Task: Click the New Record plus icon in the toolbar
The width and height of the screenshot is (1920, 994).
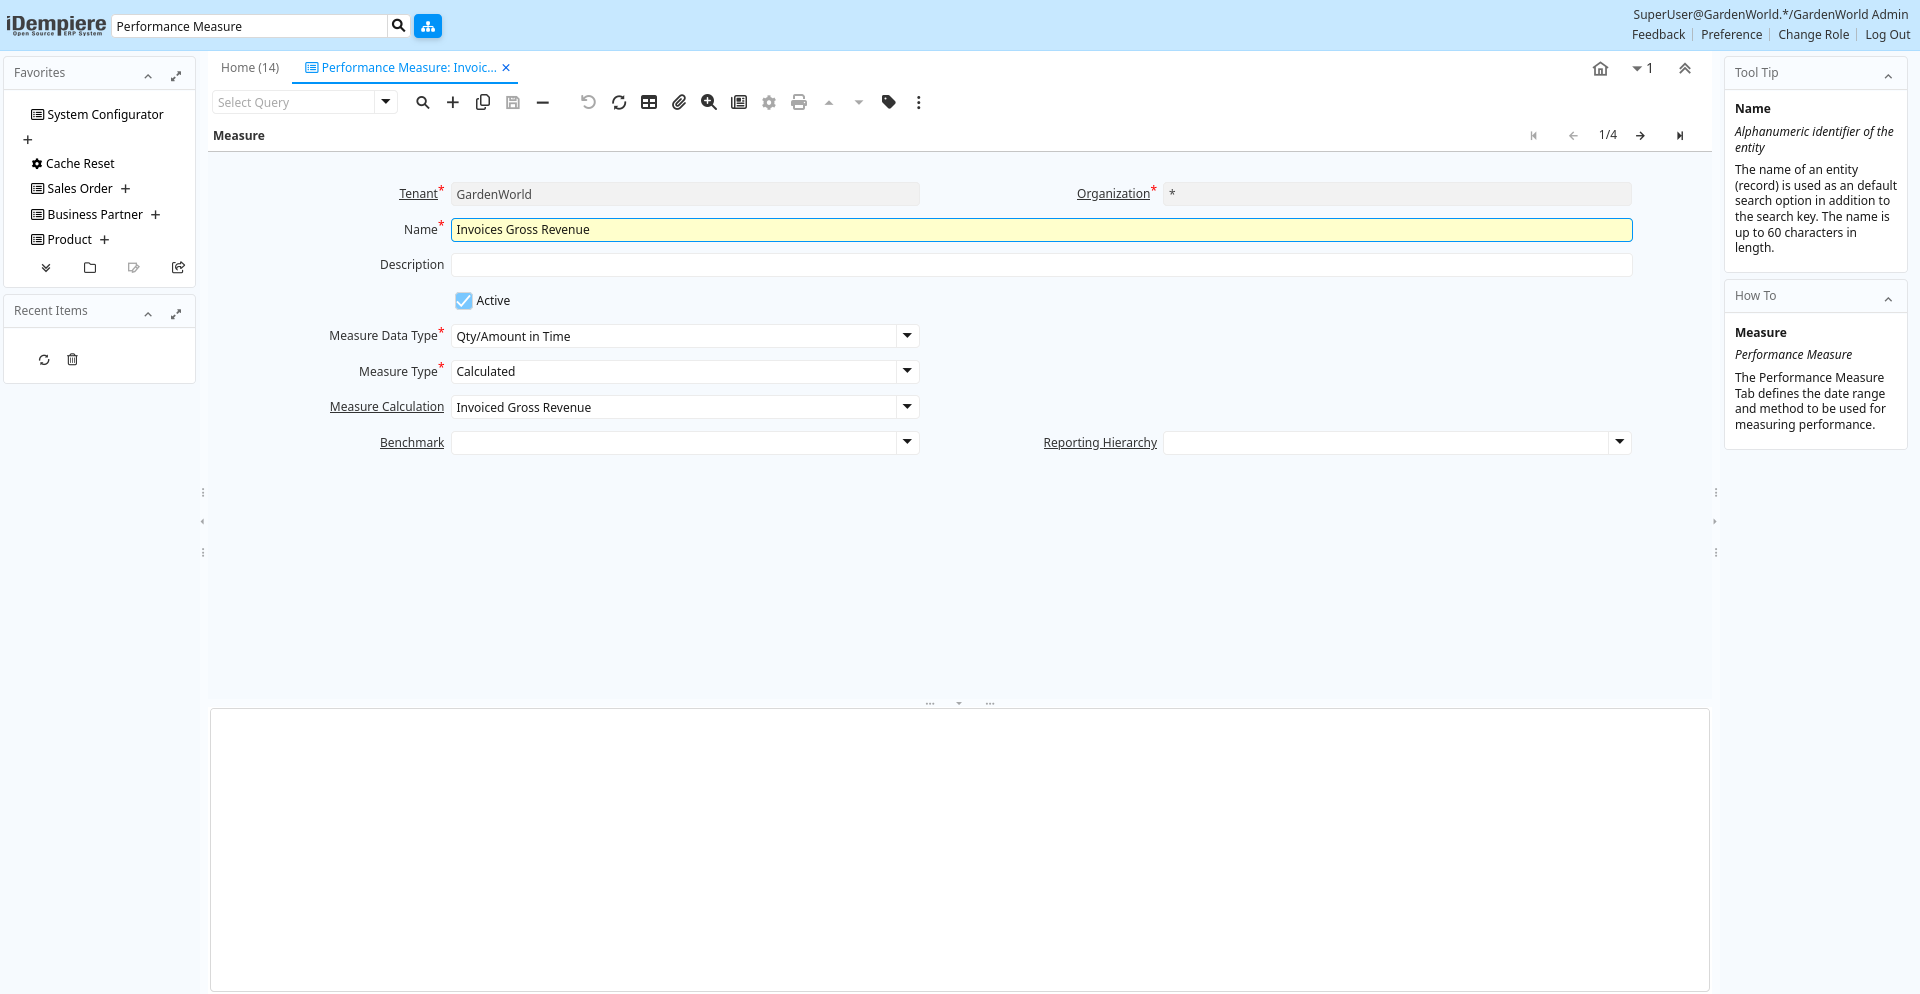Action: click(453, 102)
